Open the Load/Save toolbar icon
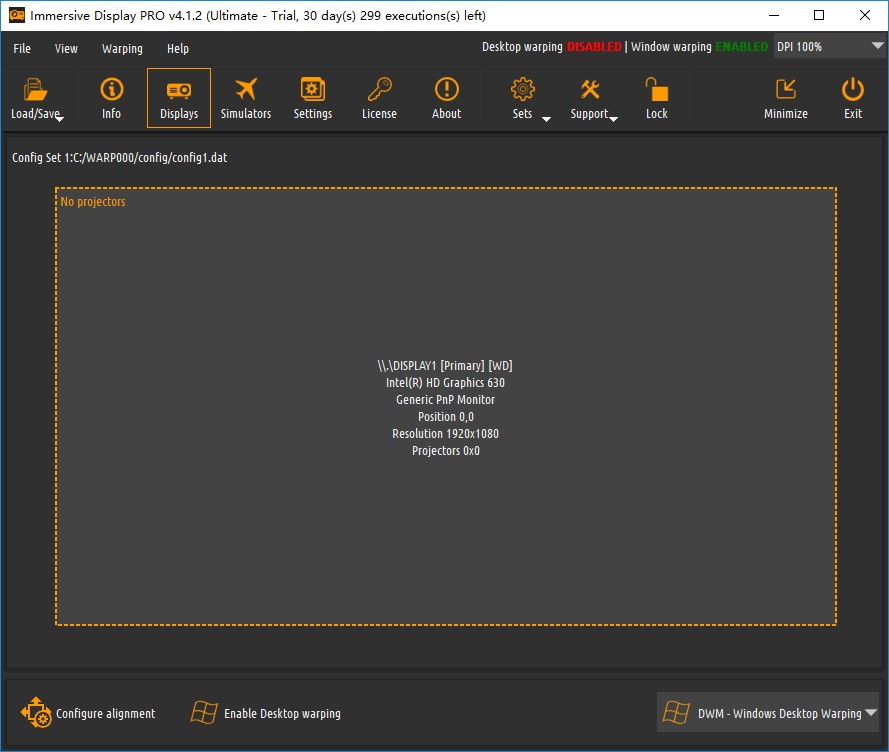 tap(35, 90)
